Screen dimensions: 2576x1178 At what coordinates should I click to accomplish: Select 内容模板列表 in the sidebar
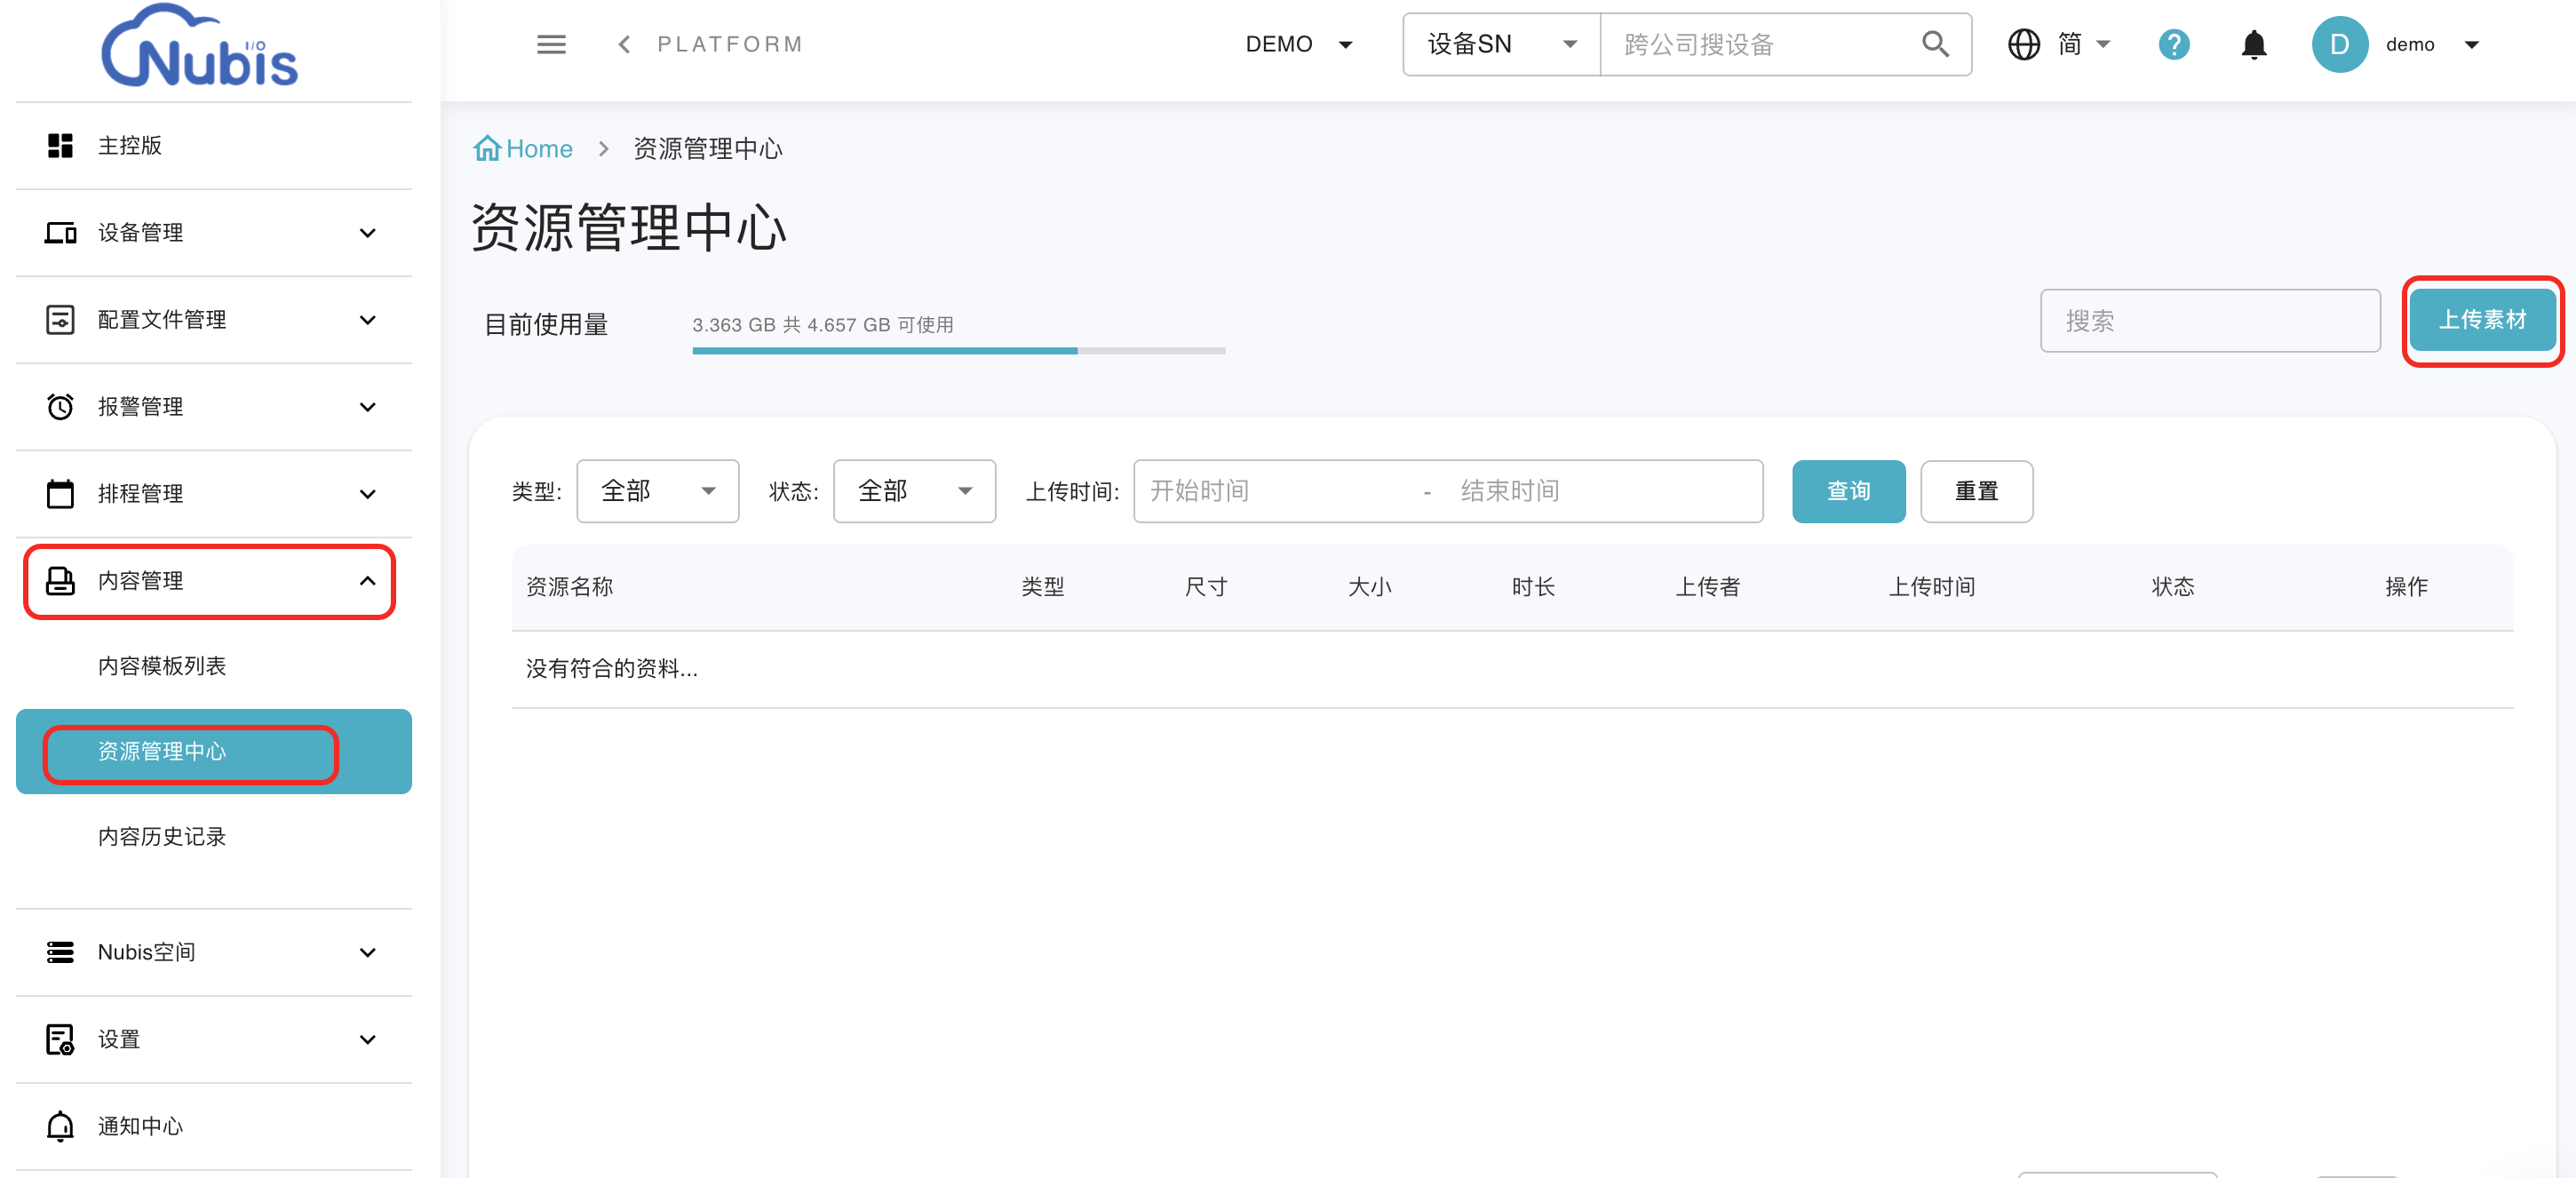(161, 666)
